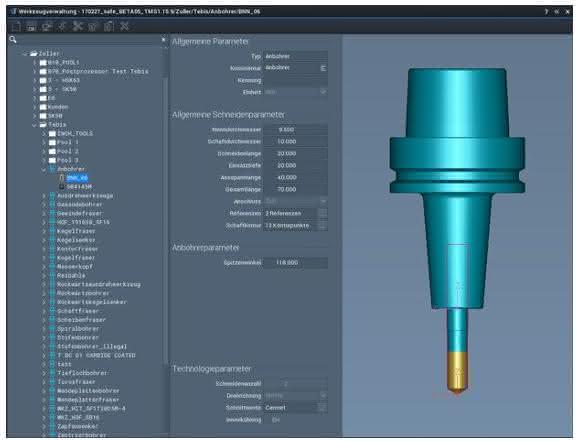580x441 pixels.
Task: Open the Einheit dropdown
Action: [295, 92]
